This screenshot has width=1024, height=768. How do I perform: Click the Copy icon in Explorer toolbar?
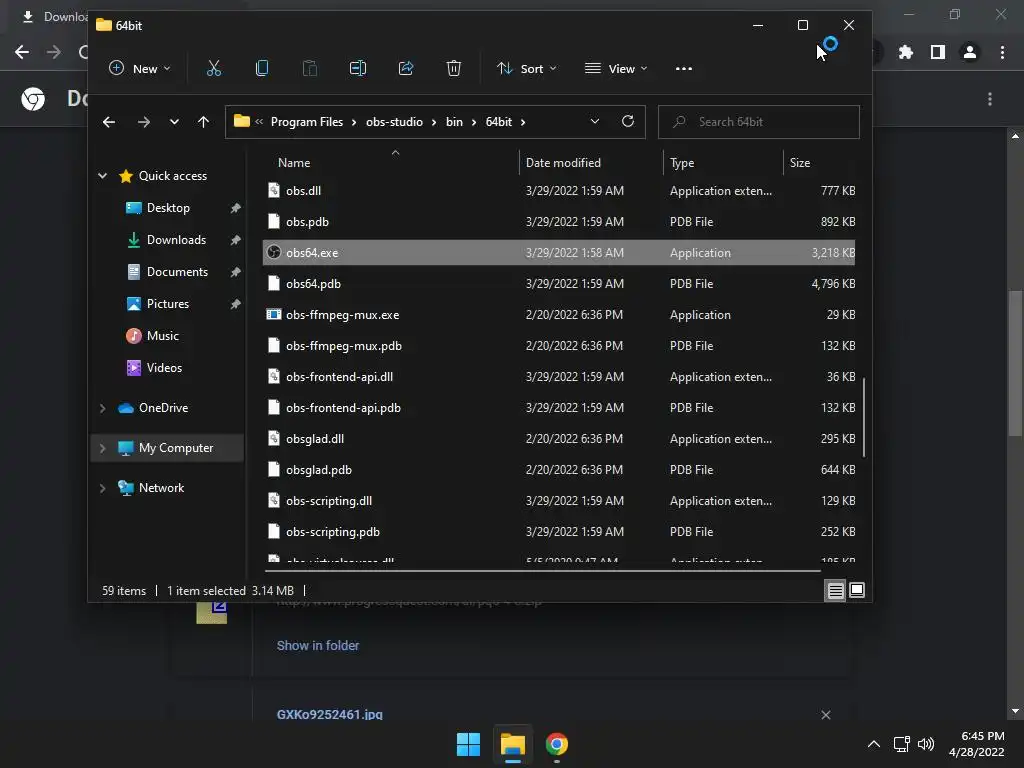(x=262, y=68)
